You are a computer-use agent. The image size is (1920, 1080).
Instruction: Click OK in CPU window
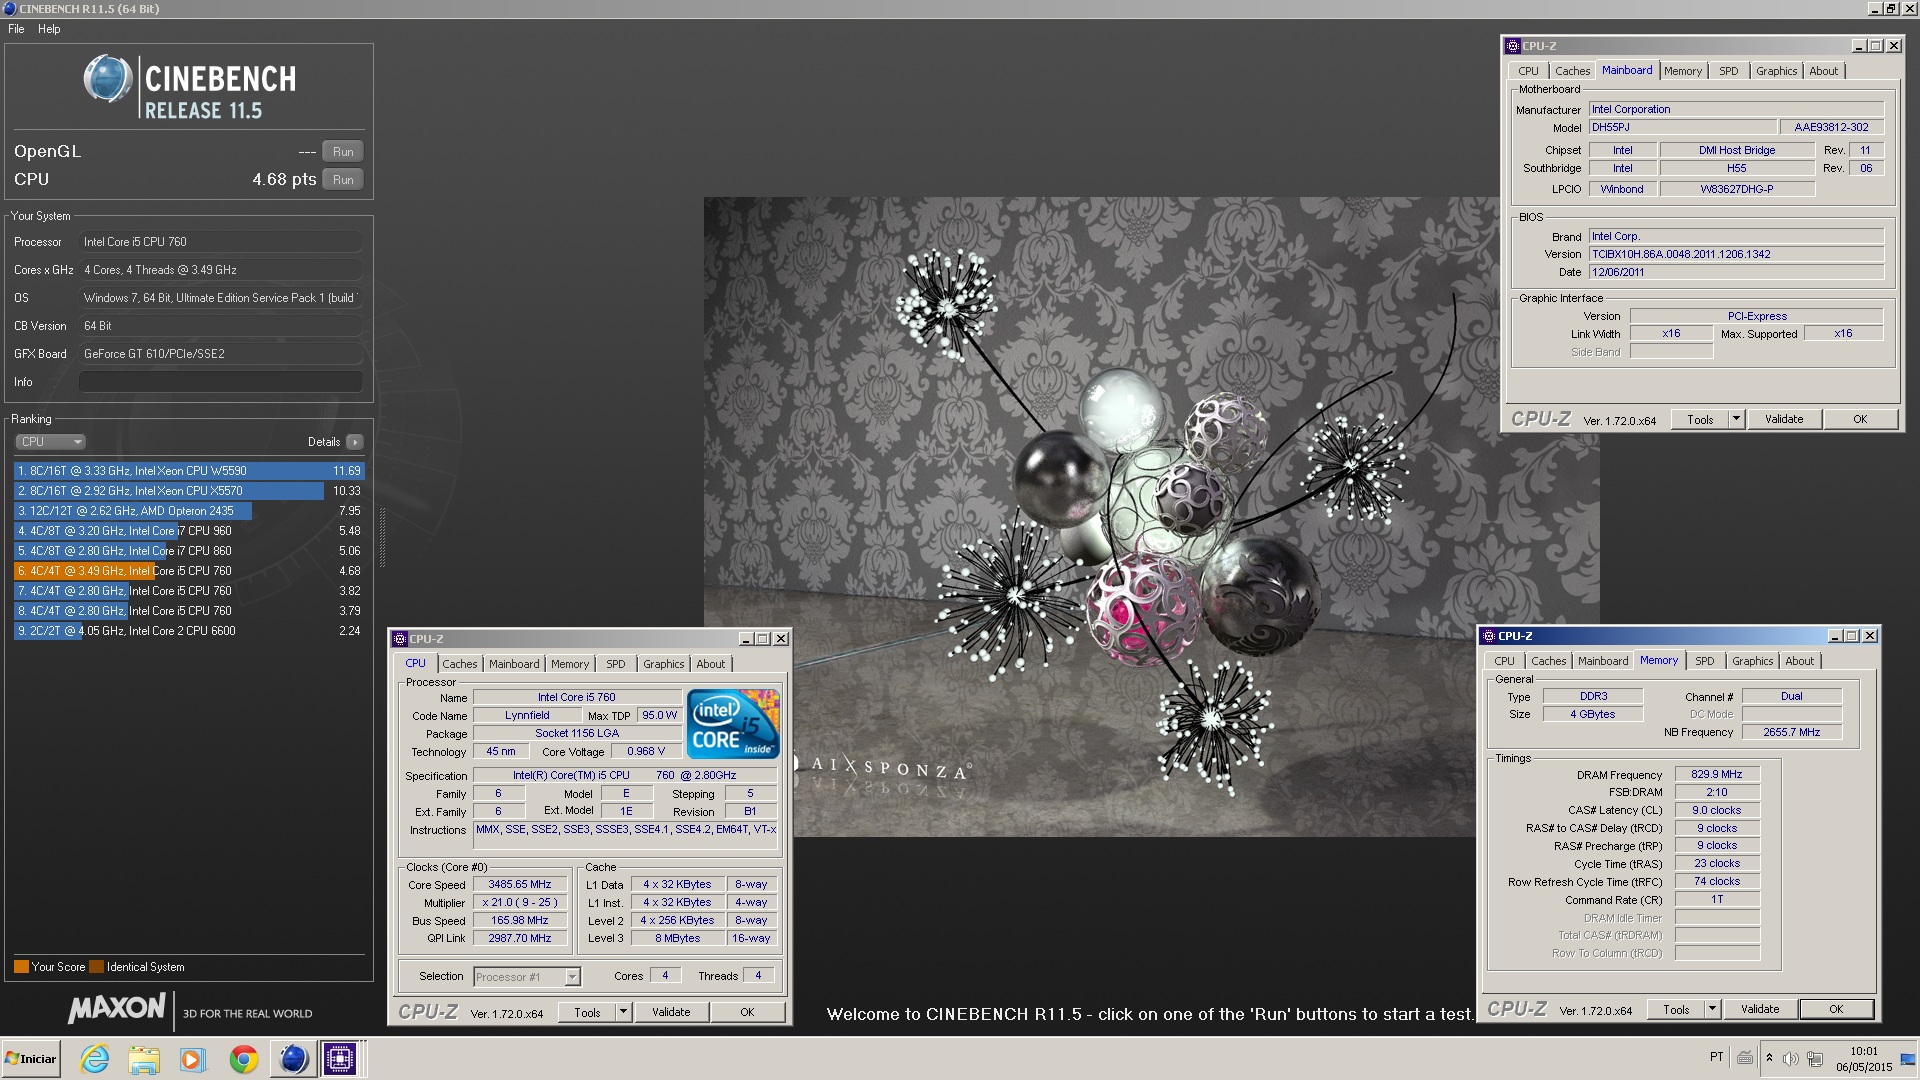point(747,1012)
